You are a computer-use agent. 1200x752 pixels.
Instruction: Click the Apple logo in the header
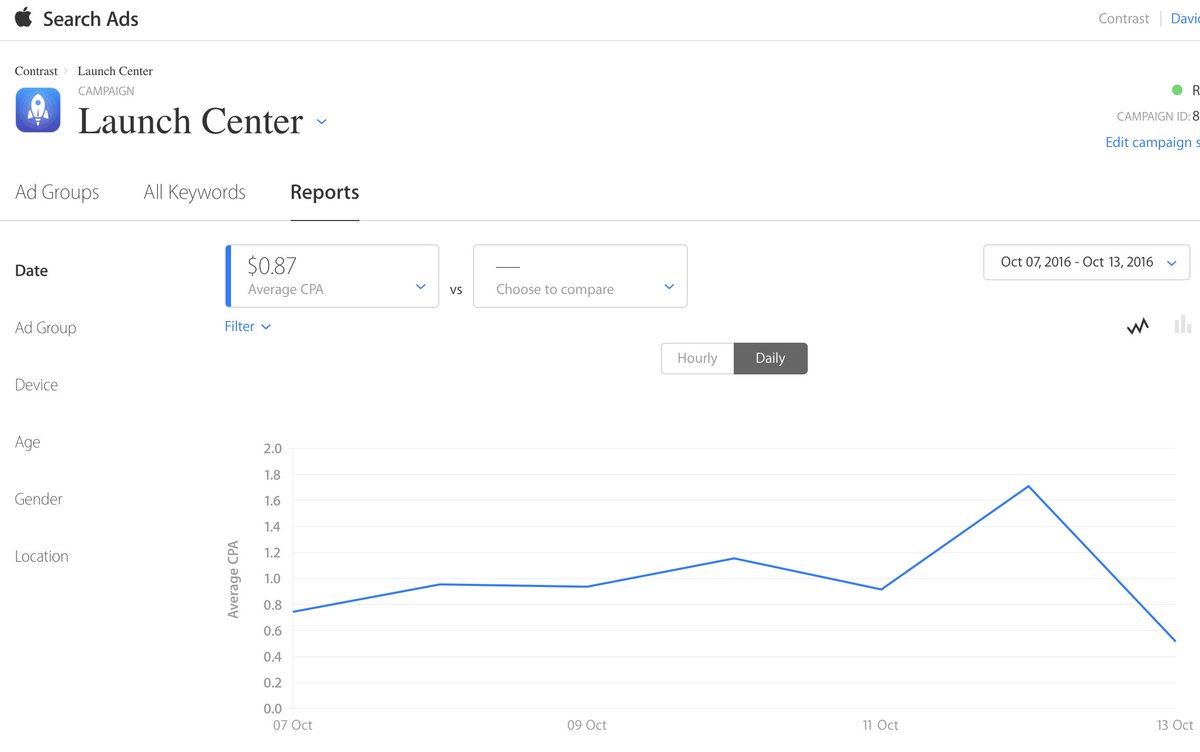point(23,18)
